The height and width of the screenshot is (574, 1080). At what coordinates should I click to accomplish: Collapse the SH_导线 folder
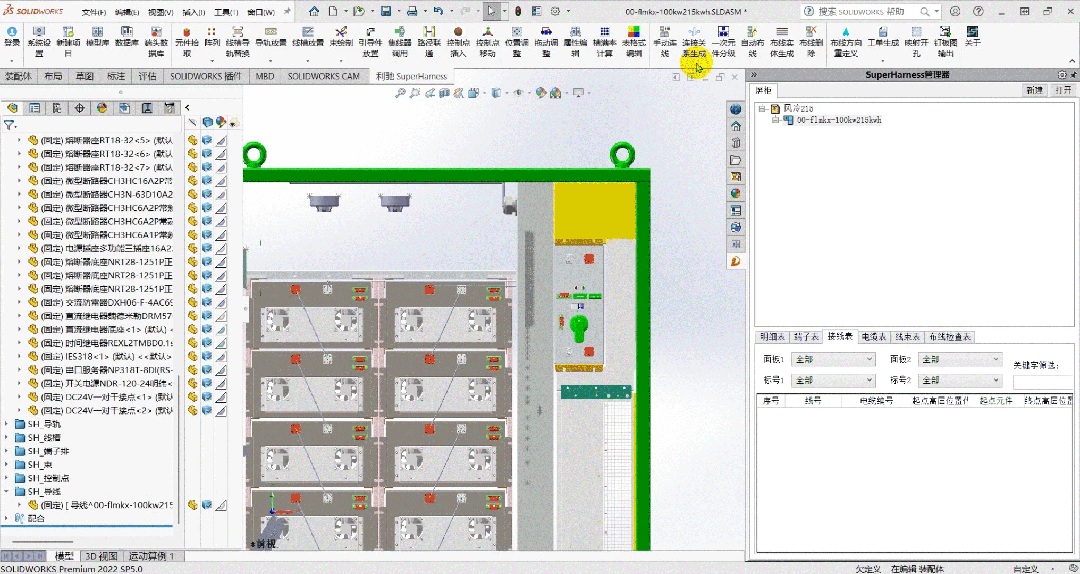coord(7,491)
